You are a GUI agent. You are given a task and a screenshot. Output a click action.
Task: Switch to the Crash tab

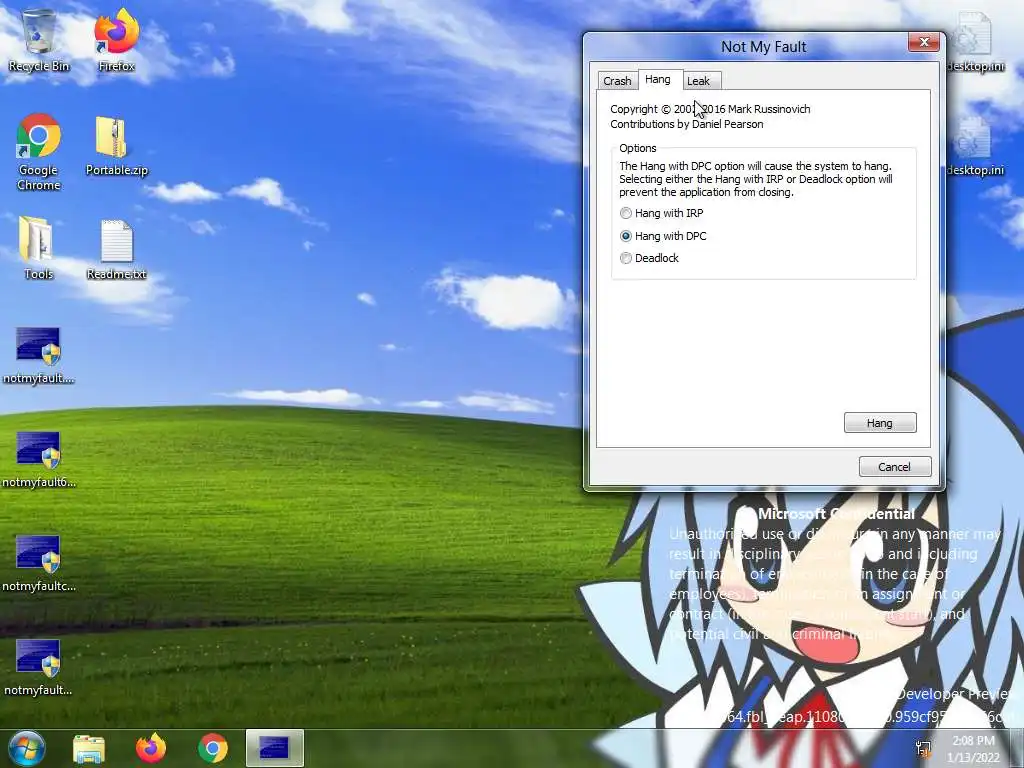point(617,81)
